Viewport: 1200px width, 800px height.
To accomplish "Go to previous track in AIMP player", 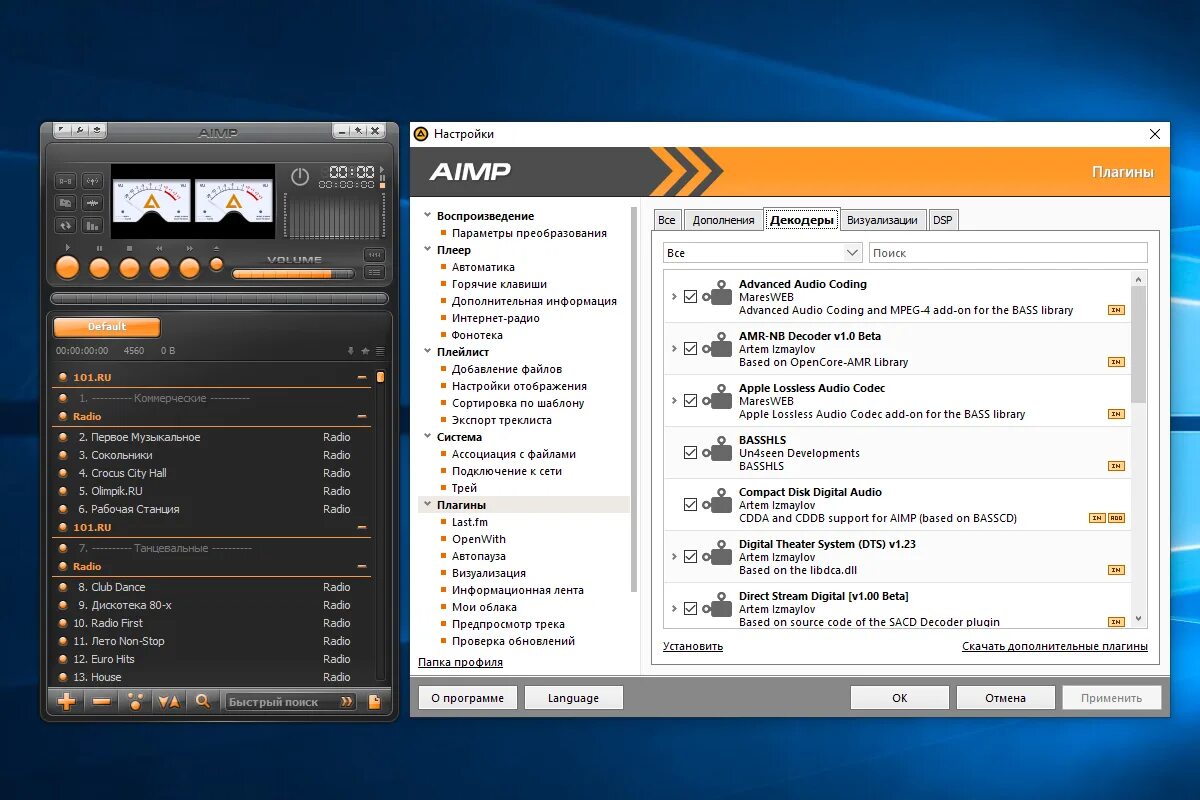I will (159, 268).
